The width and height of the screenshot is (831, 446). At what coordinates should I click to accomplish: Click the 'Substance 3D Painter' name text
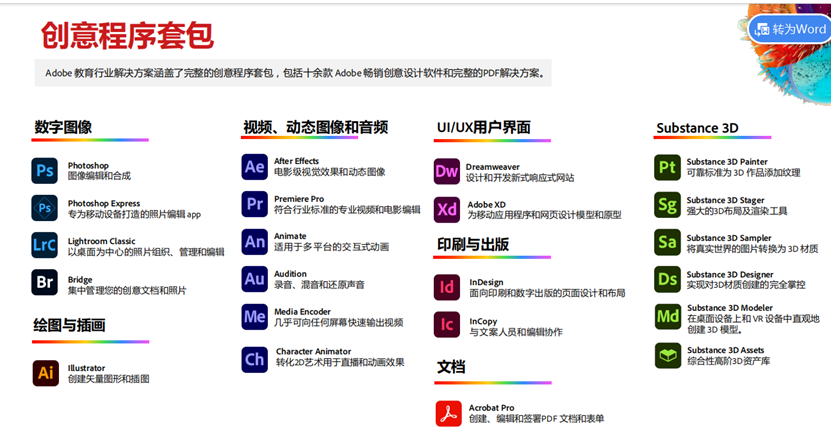[x=727, y=162]
